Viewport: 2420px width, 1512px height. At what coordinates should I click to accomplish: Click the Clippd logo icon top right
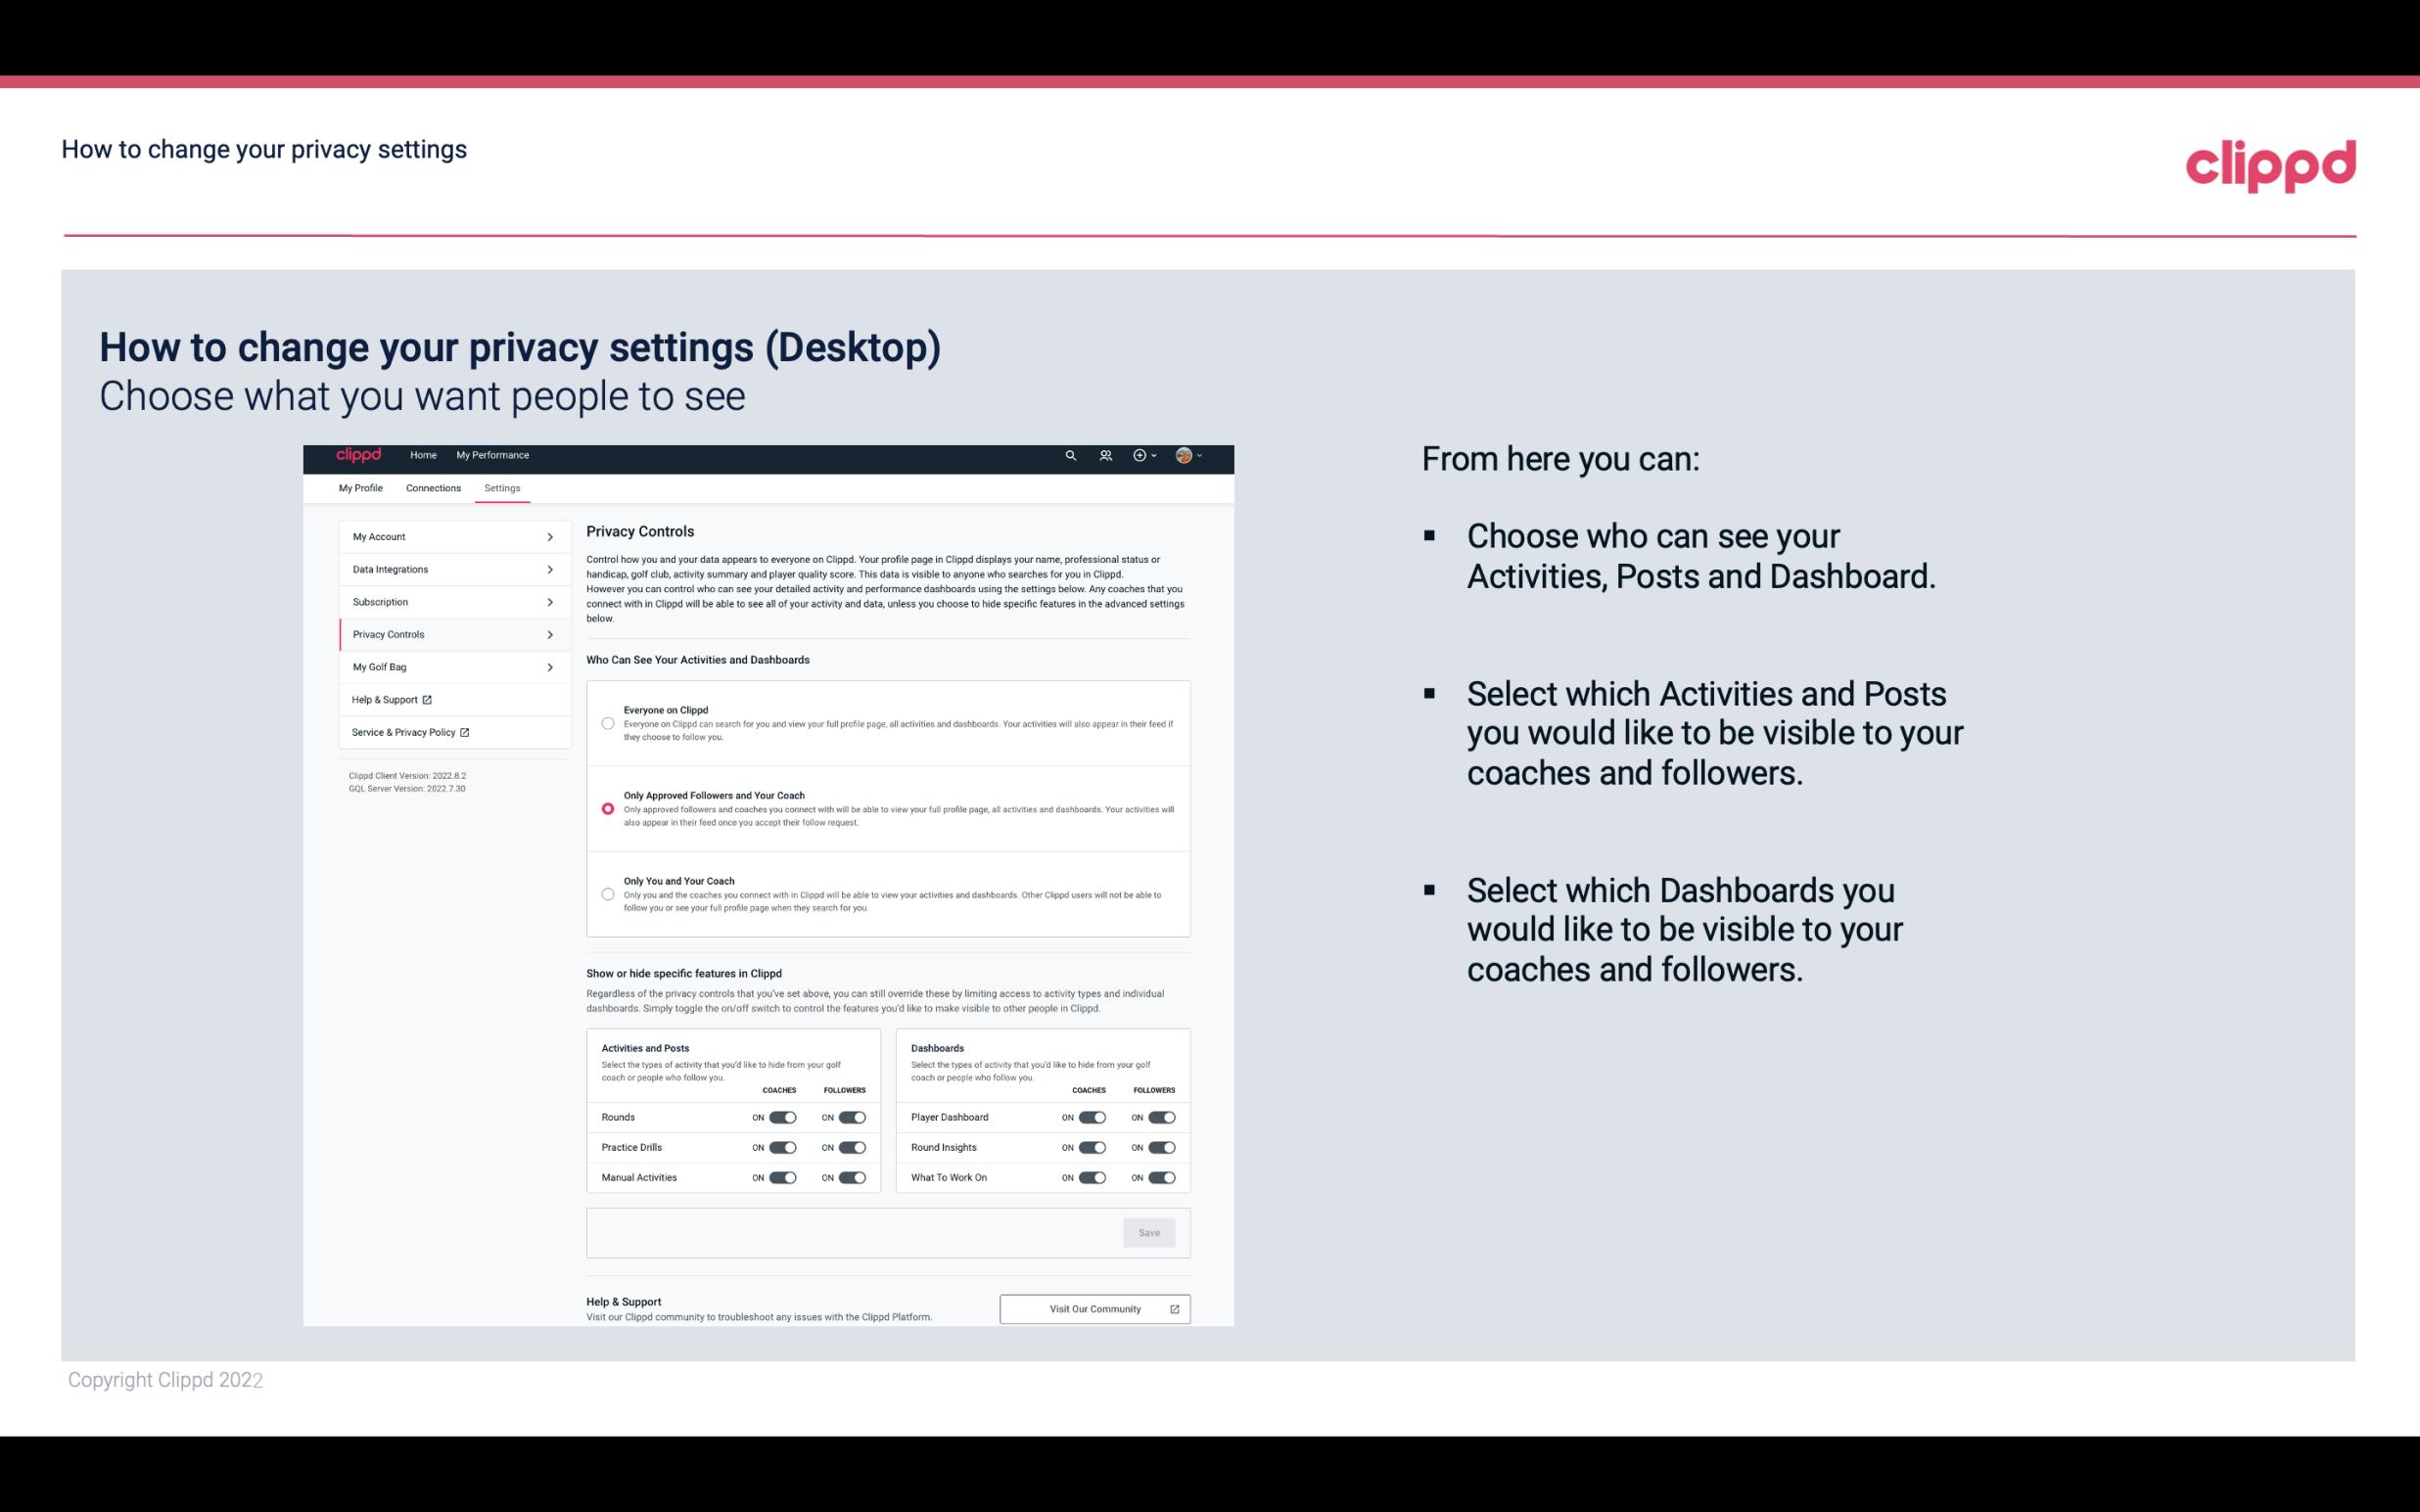[2272, 163]
